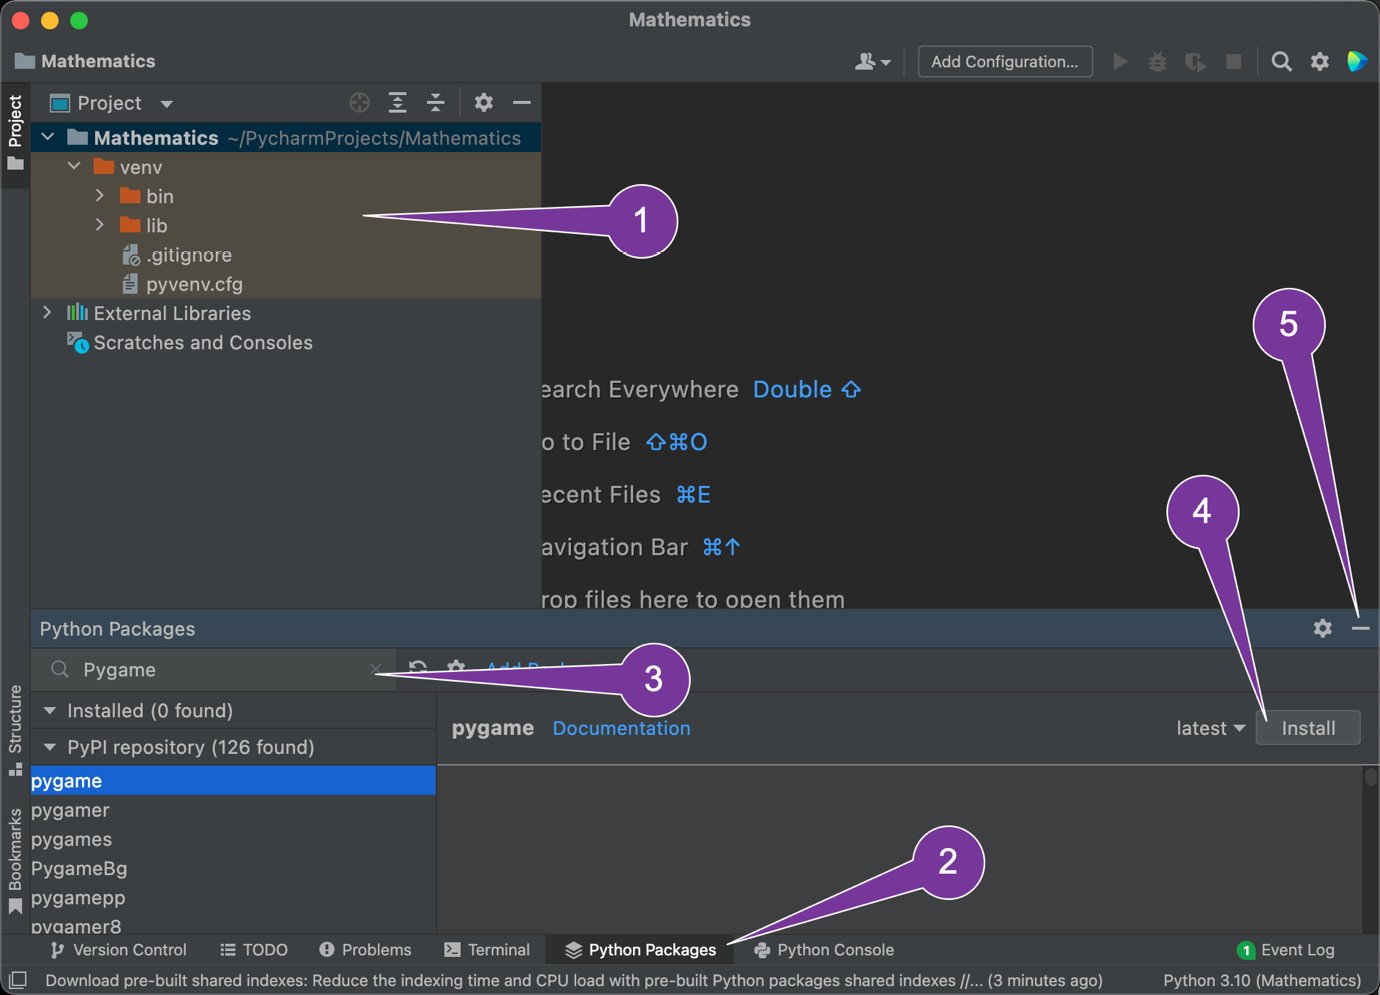
Task: Click the colorful JetBrains Toolbox icon
Action: [1357, 61]
